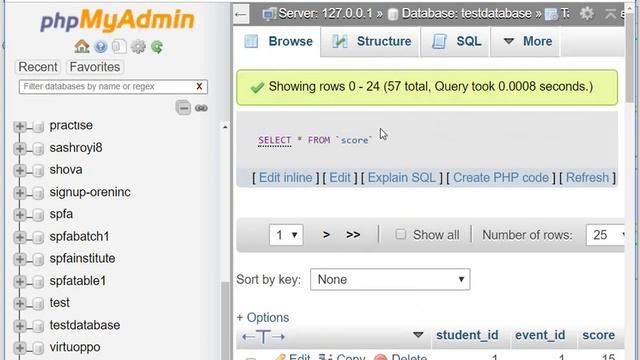The height and width of the screenshot is (360, 640).
Task: Collapse top menu with double-up arrow
Action: 611,14
